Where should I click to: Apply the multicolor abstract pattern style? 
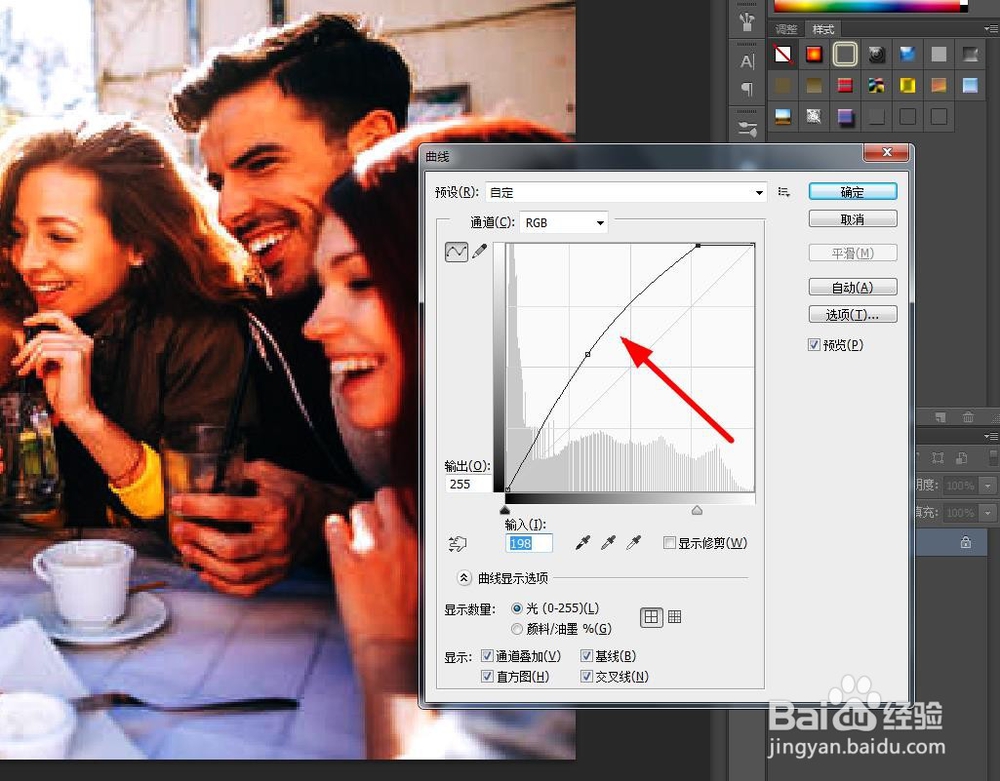click(x=876, y=85)
